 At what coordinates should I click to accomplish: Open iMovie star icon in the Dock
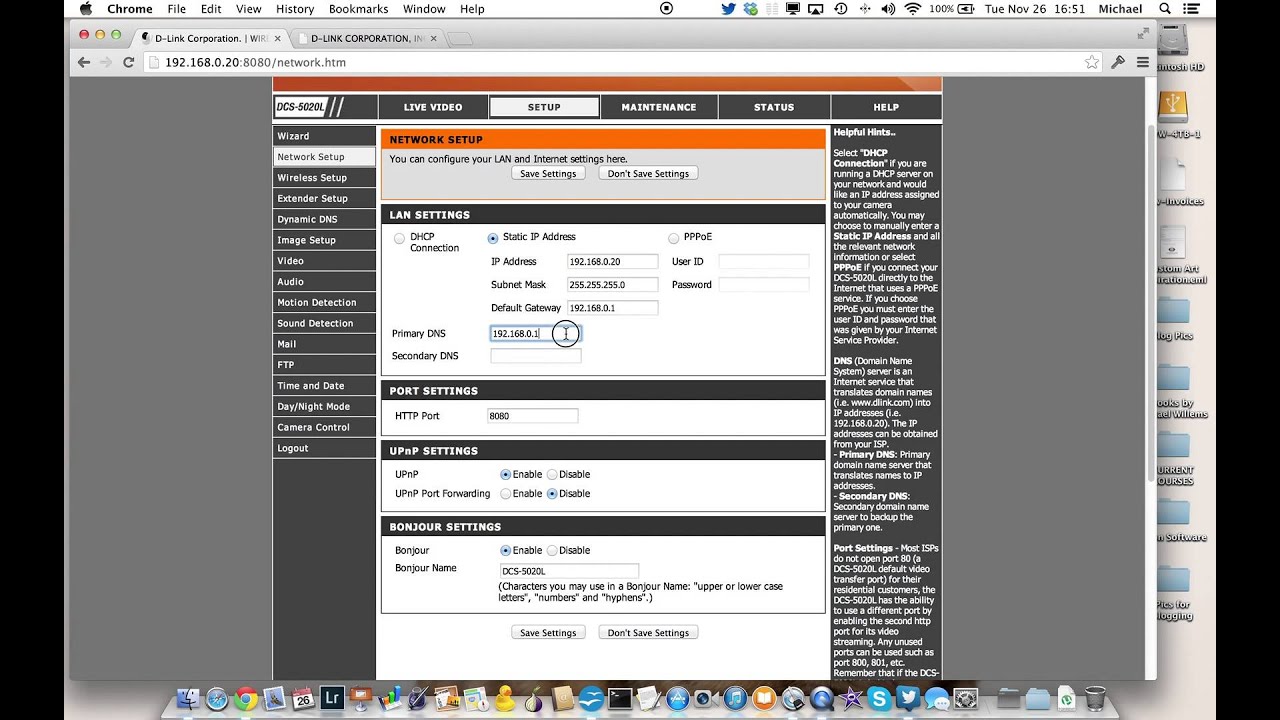click(851, 698)
